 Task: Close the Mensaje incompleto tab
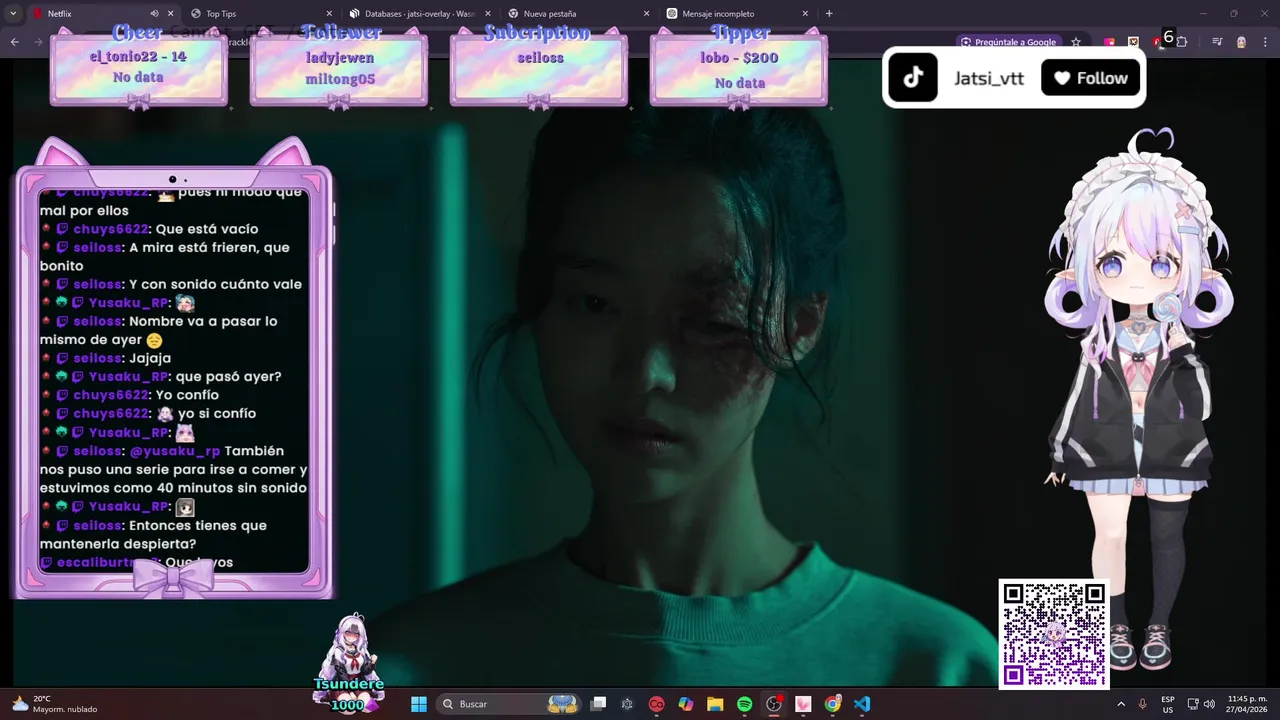click(805, 14)
